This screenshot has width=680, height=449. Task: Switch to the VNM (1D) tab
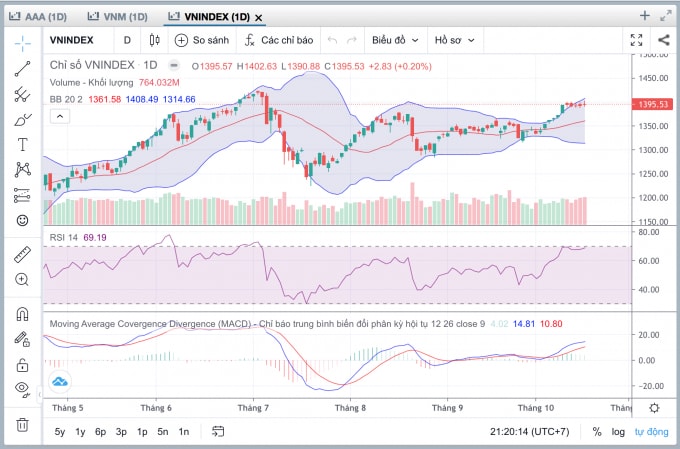point(118,17)
